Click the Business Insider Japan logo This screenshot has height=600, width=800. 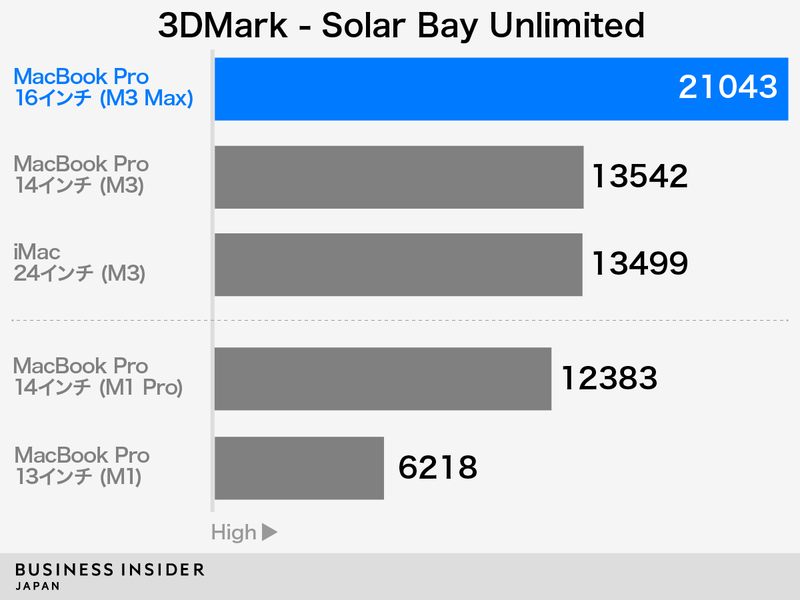click(110, 576)
